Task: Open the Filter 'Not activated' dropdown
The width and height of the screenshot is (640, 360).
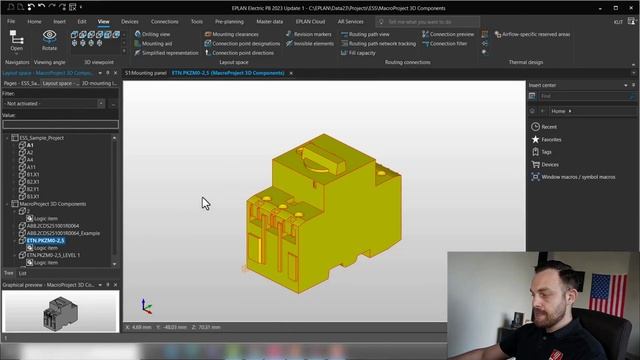Action: tap(101, 104)
